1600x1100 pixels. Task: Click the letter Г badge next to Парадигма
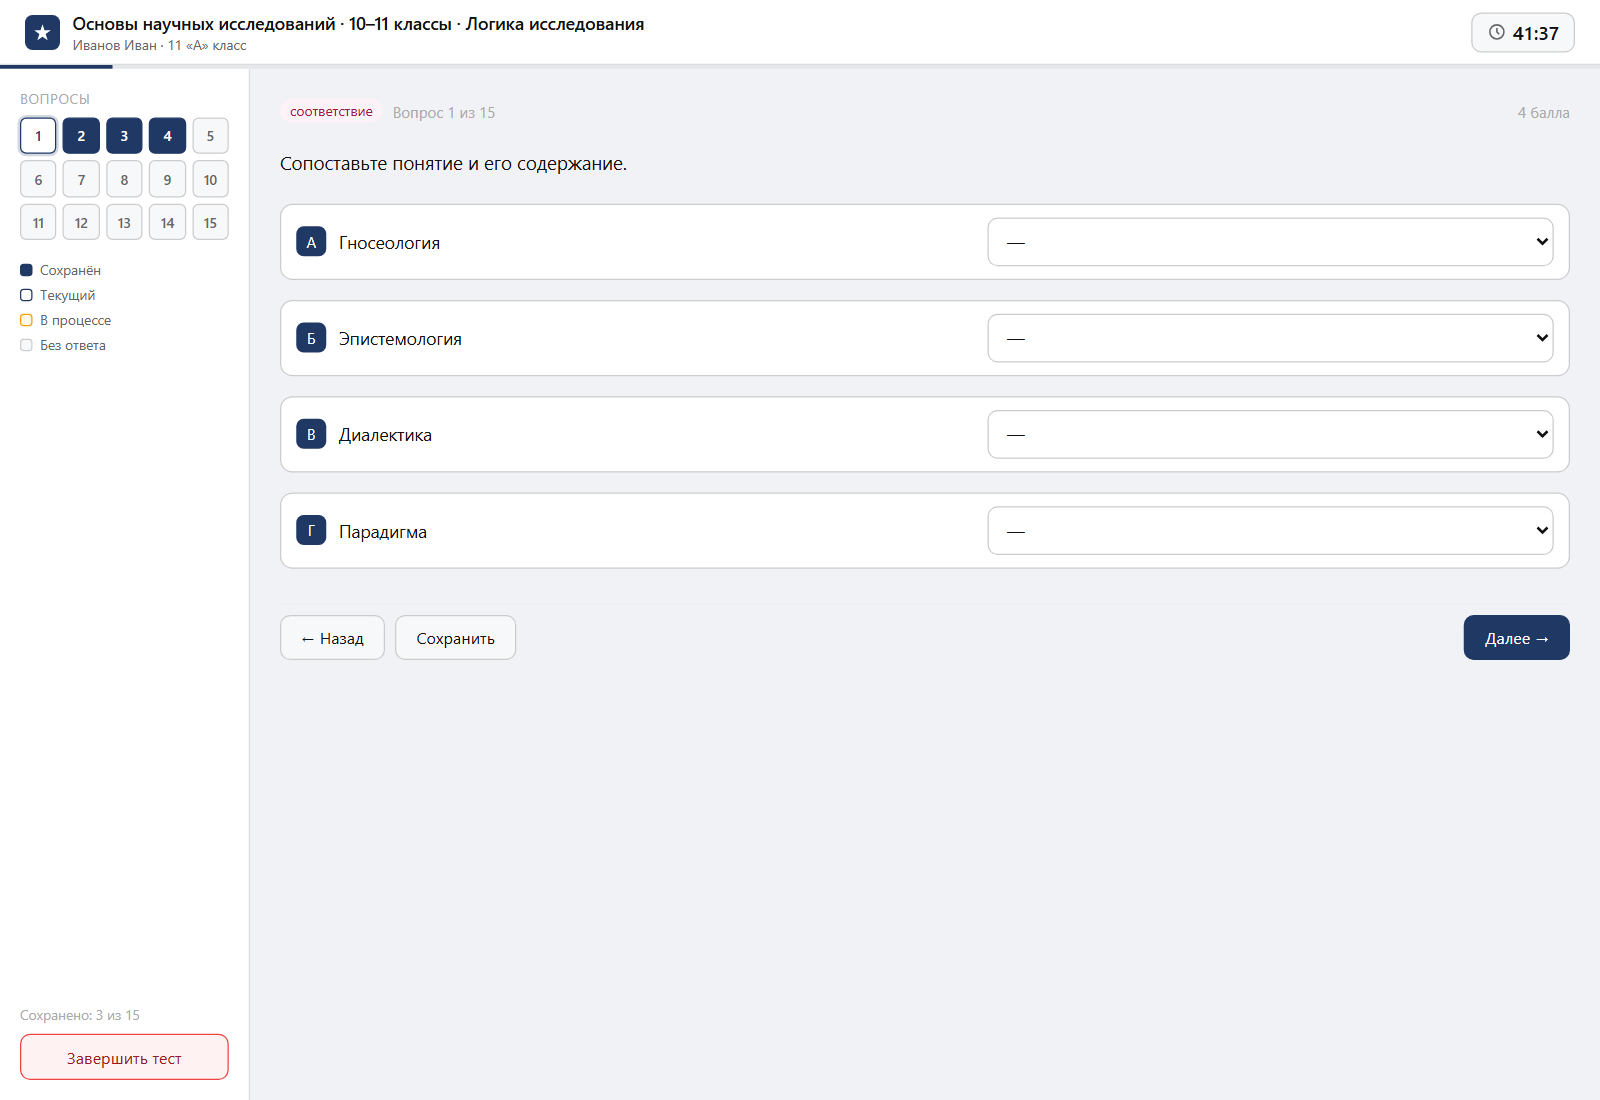(311, 531)
